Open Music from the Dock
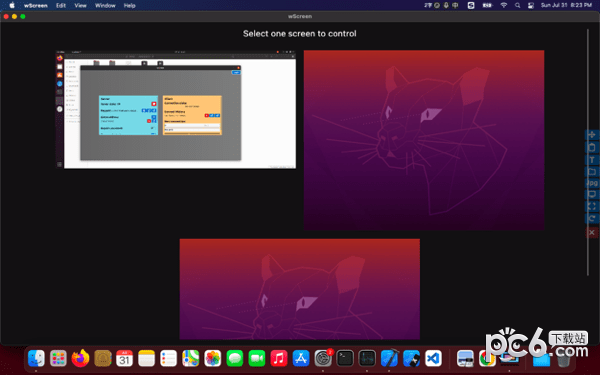The width and height of the screenshot is (600, 375). tap(279, 359)
